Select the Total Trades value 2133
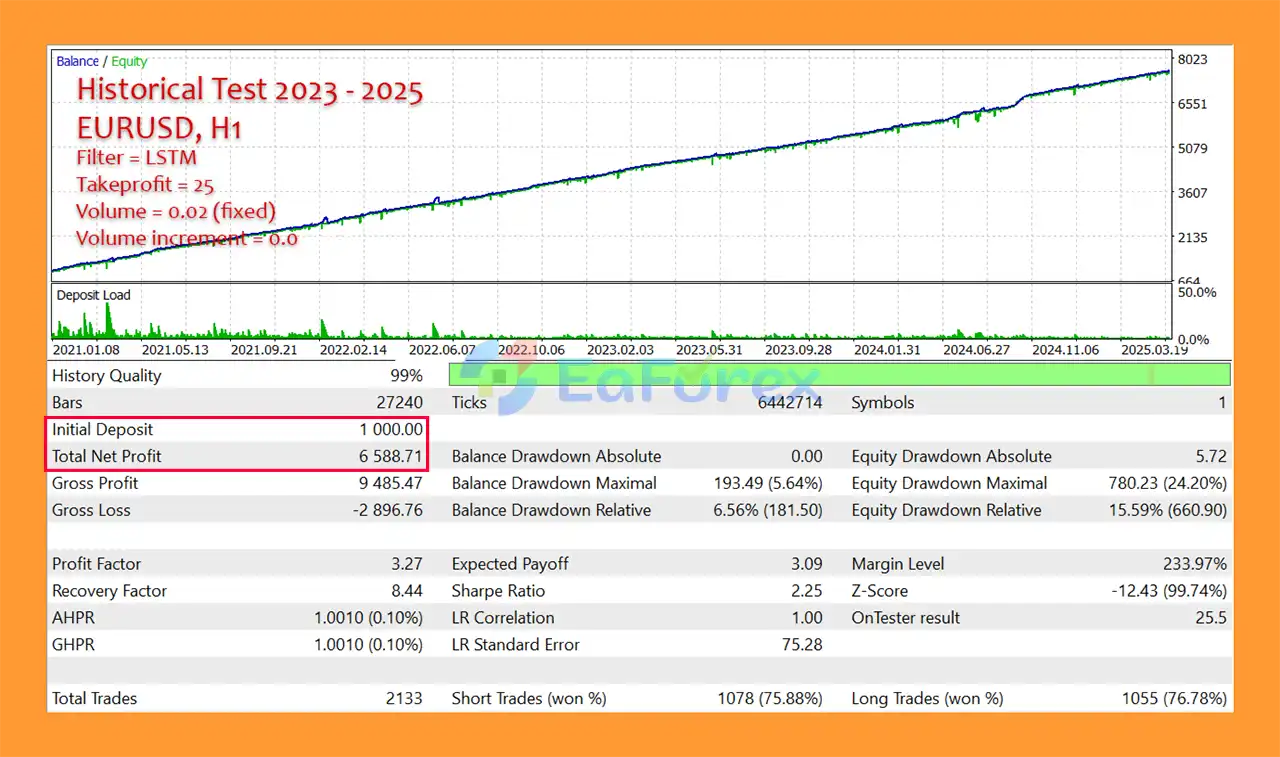Image resolution: width=1280 pixels, height=757 pixels. (404, 699)
